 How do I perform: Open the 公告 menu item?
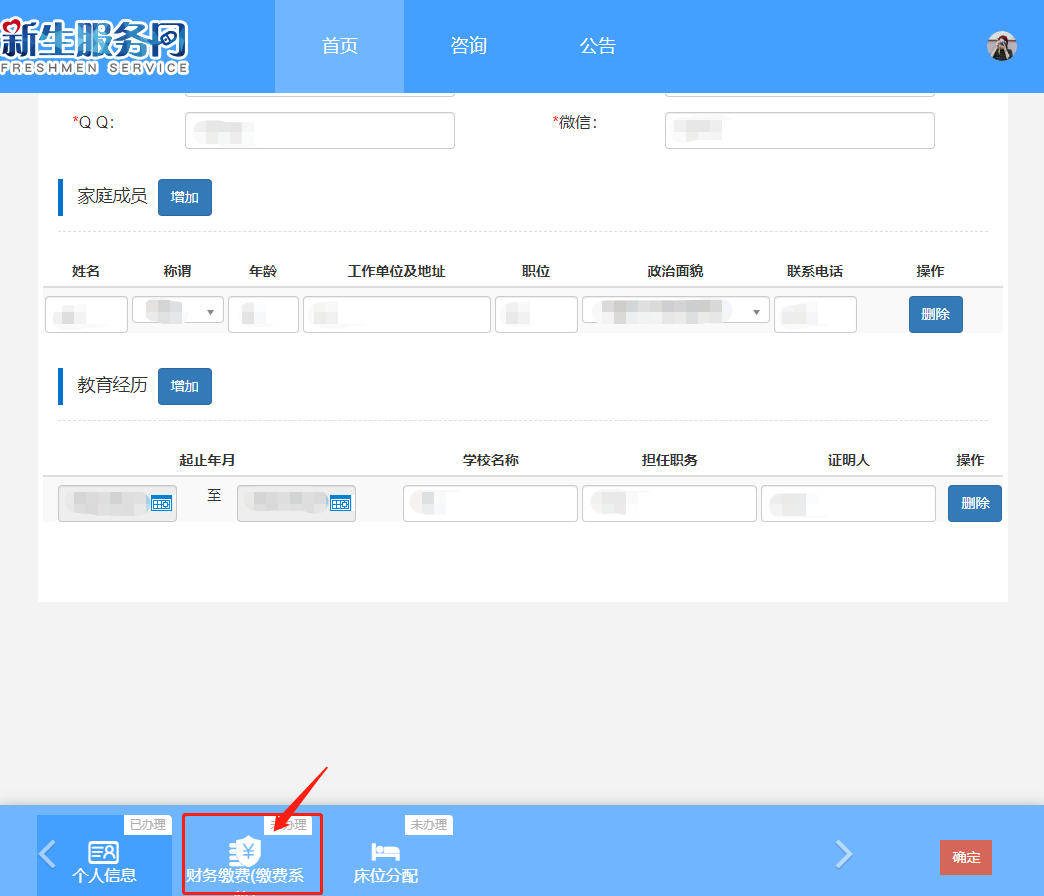(598, 46)
